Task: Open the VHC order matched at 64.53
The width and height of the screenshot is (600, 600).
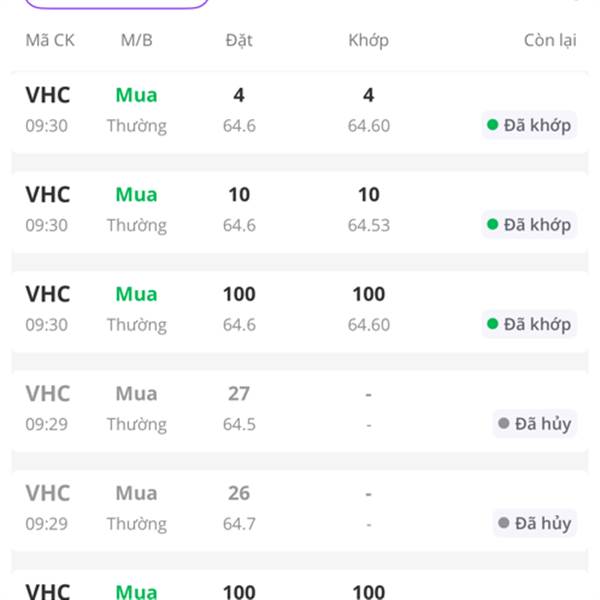Action: point(300,210)
